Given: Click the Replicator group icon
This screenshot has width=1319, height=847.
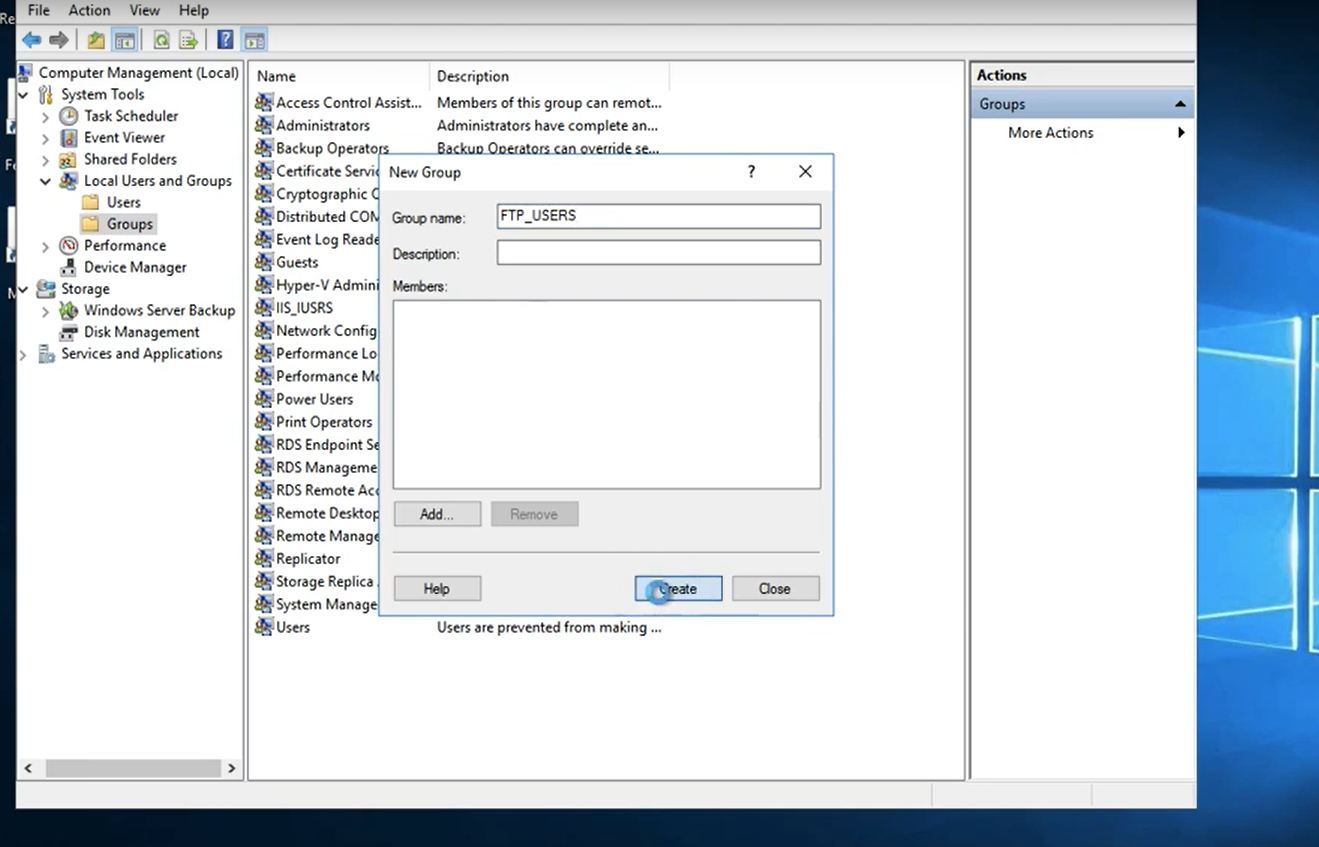Looking at the screenshot, I should (x=264, y=559).
